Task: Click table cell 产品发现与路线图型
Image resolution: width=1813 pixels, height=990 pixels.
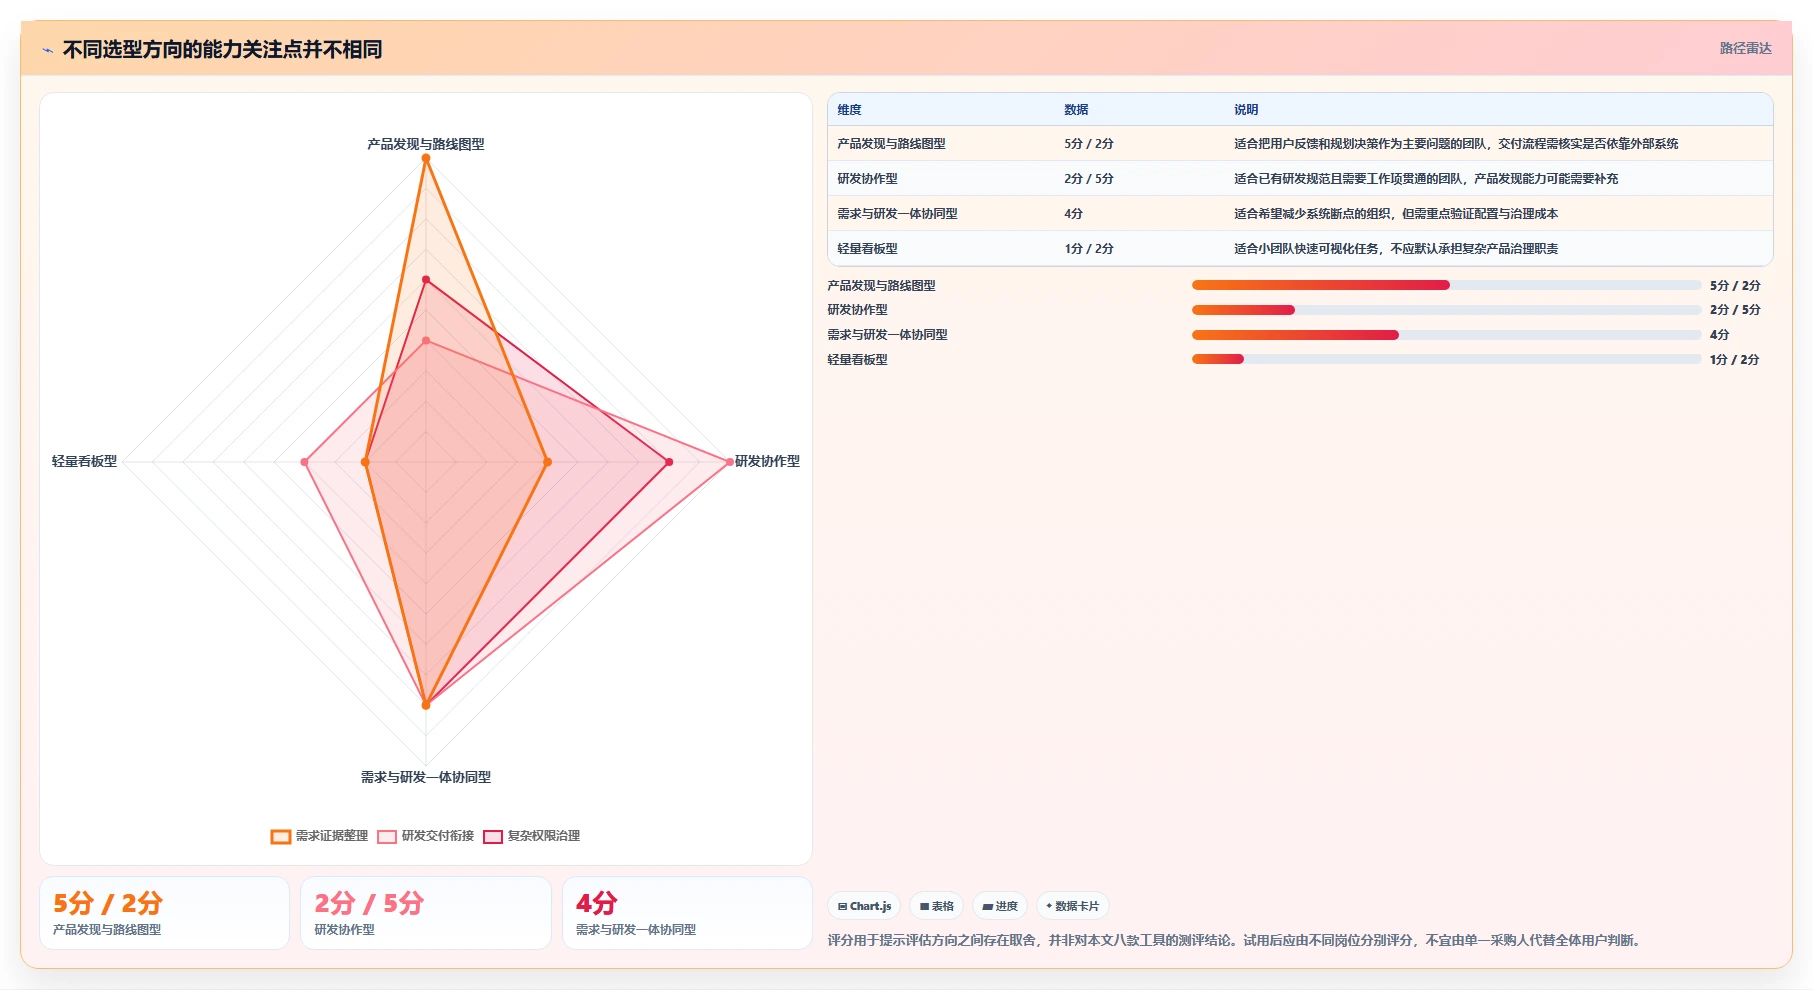Action: pos(891,144)
